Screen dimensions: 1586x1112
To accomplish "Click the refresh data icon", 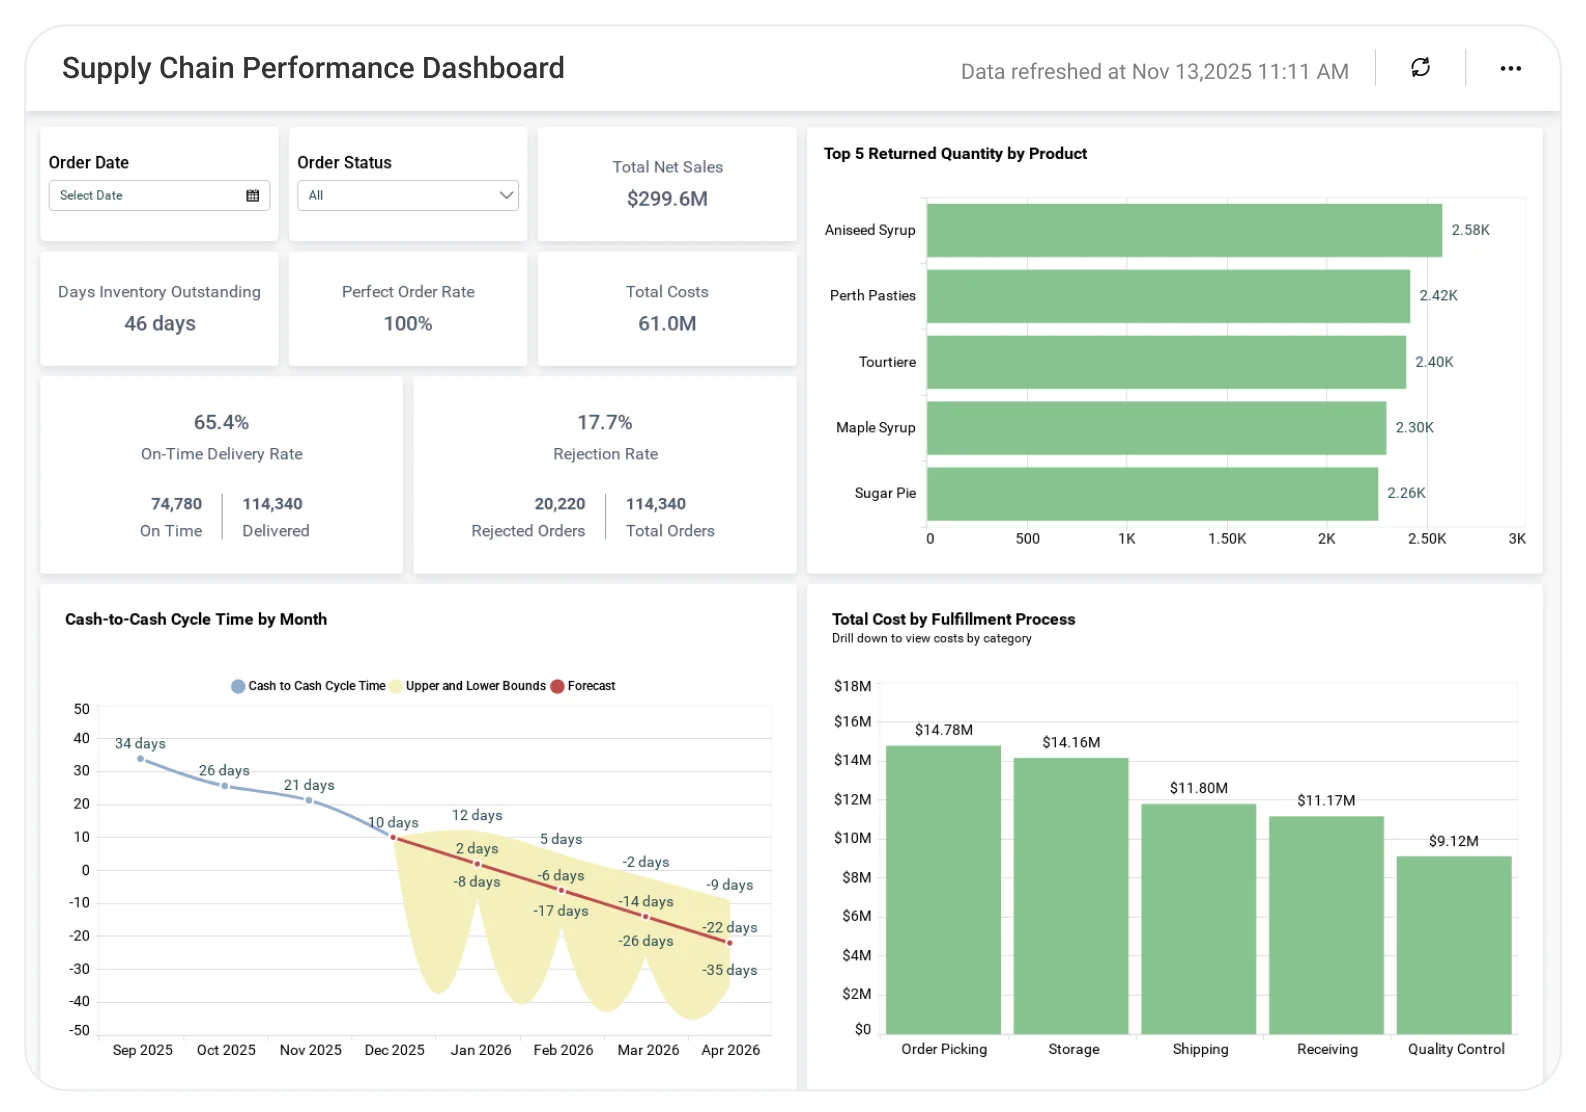I will coord(1420,68).
